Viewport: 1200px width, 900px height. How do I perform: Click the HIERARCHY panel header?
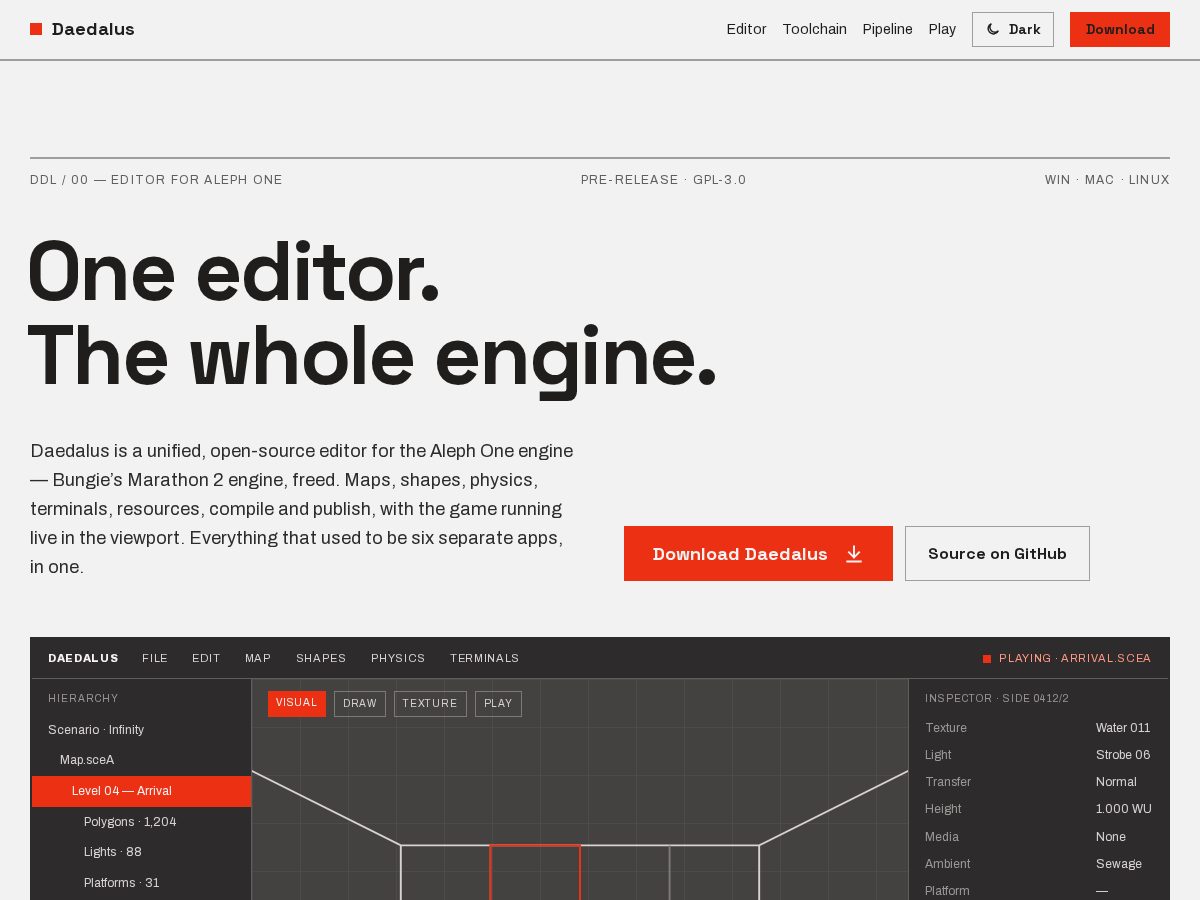83,698
